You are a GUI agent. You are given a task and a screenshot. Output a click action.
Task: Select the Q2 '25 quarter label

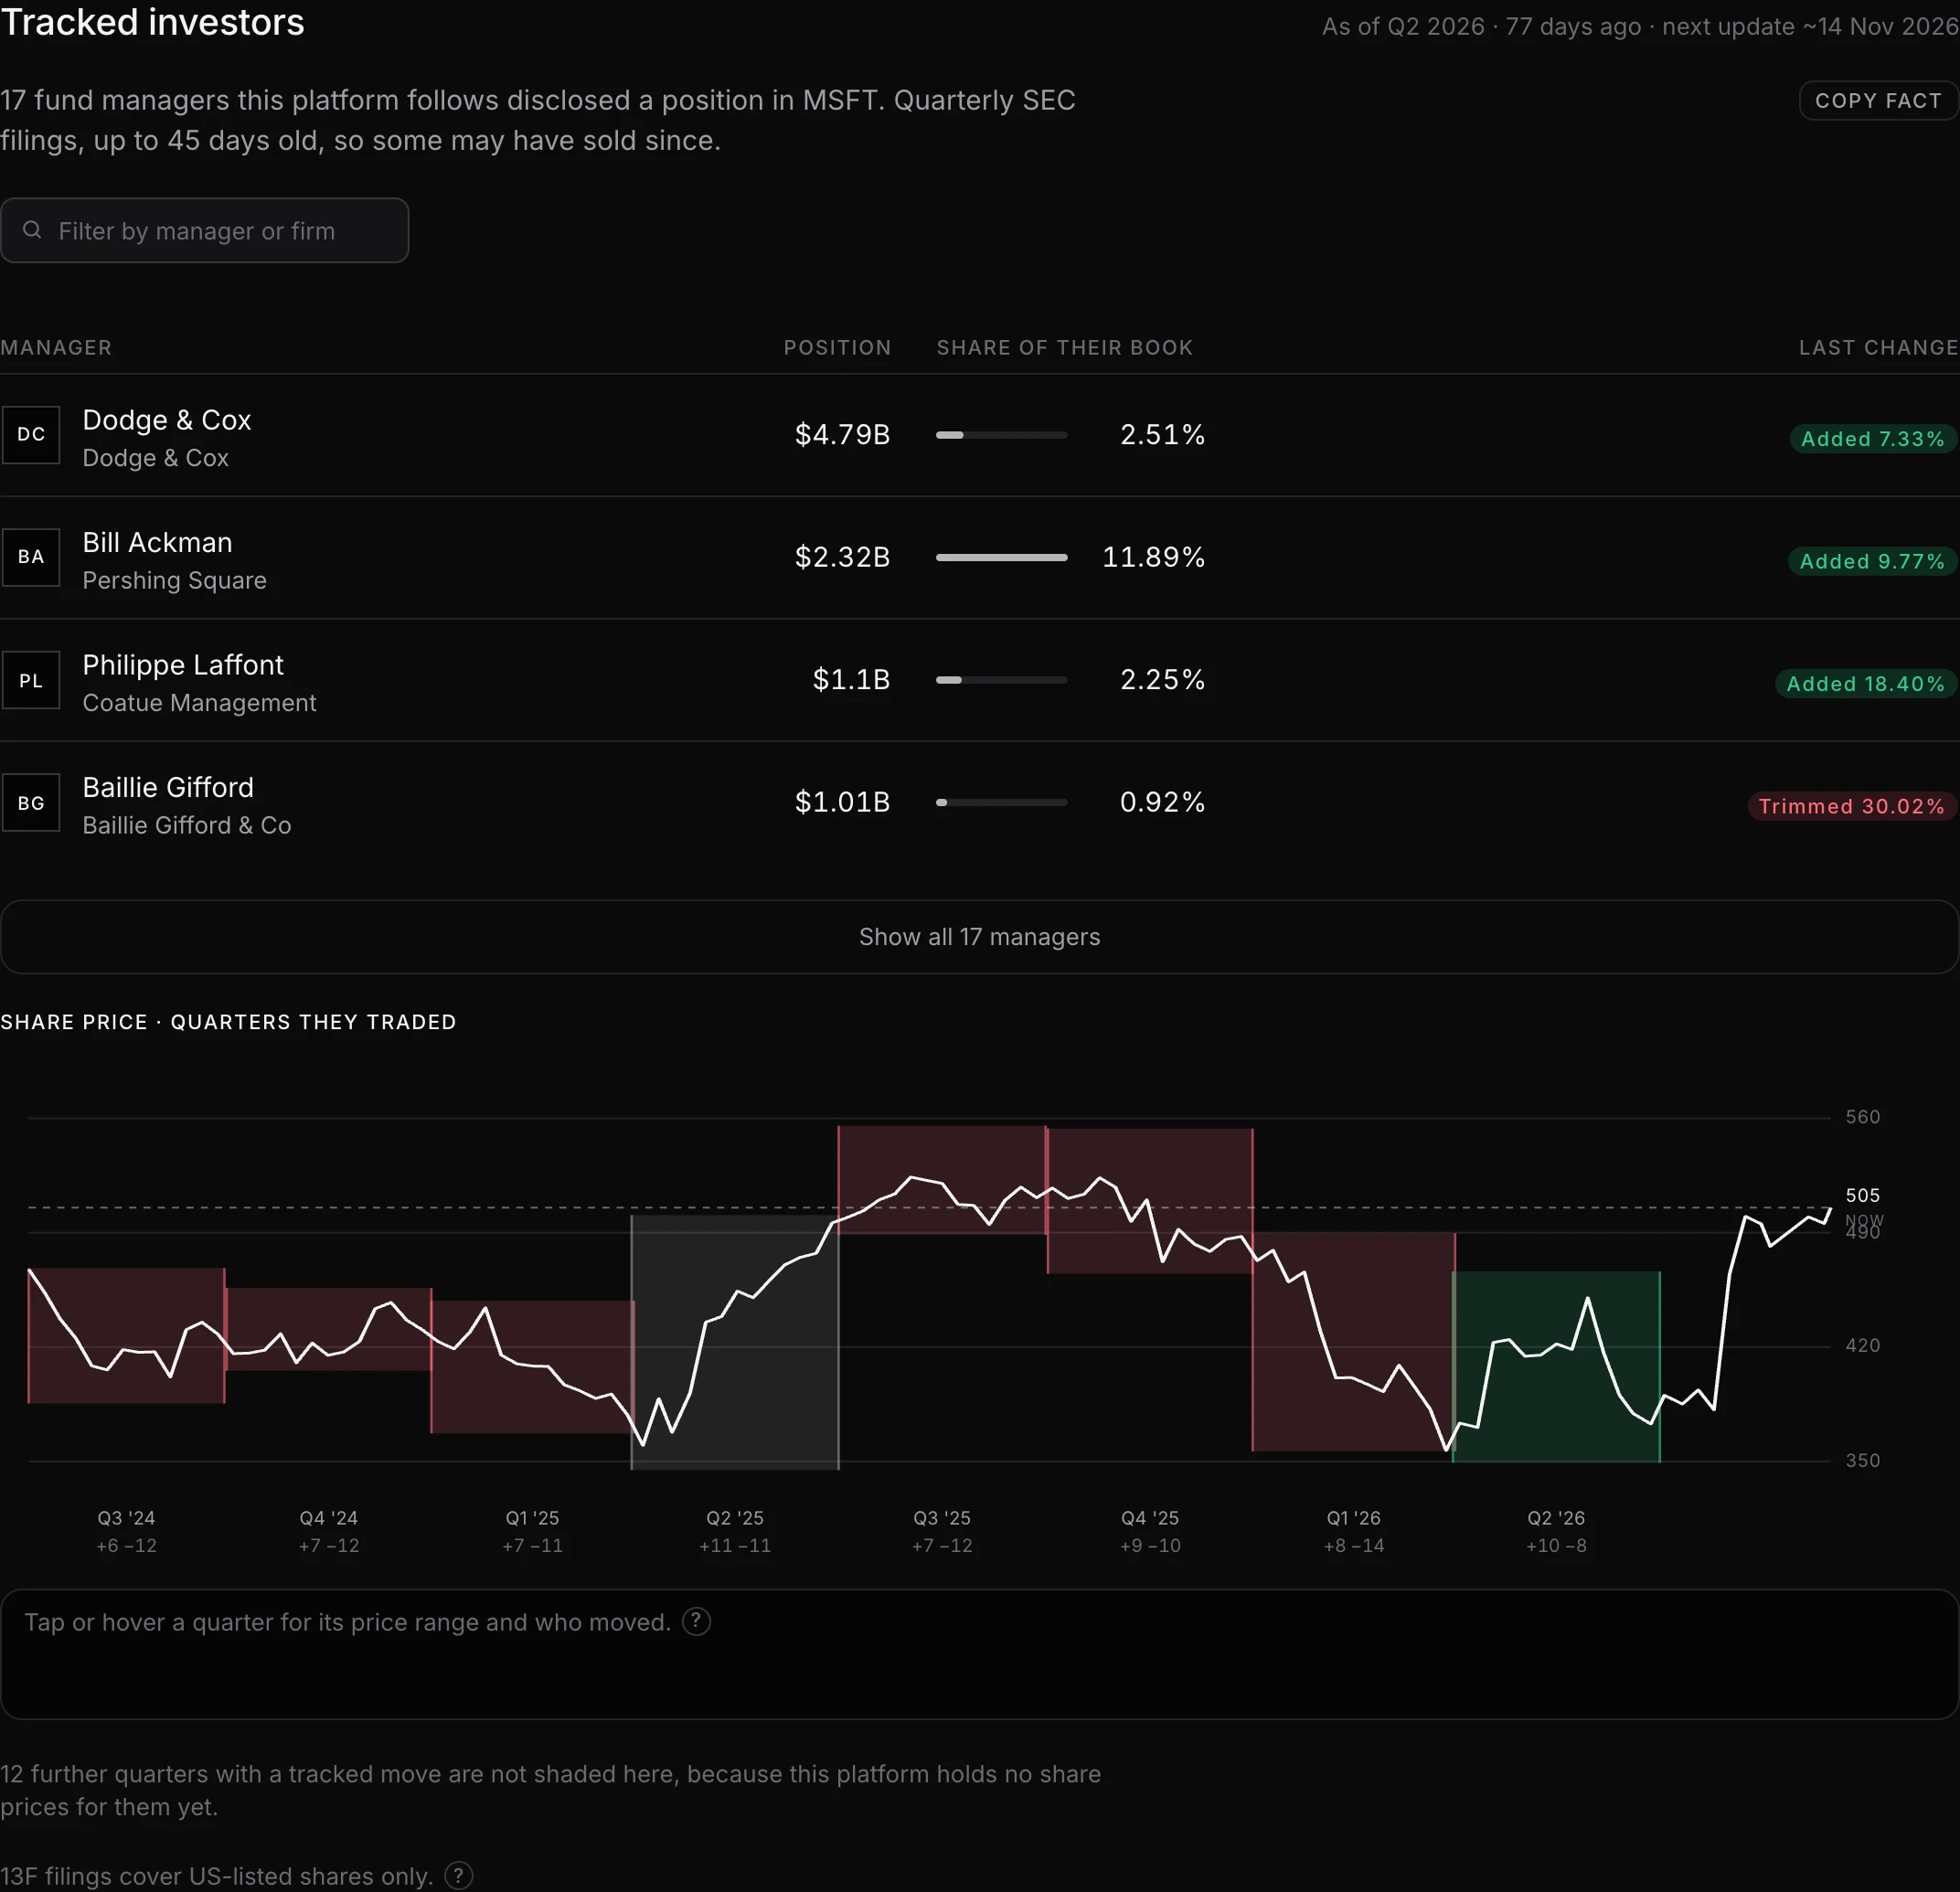(x=735, y=1518)
